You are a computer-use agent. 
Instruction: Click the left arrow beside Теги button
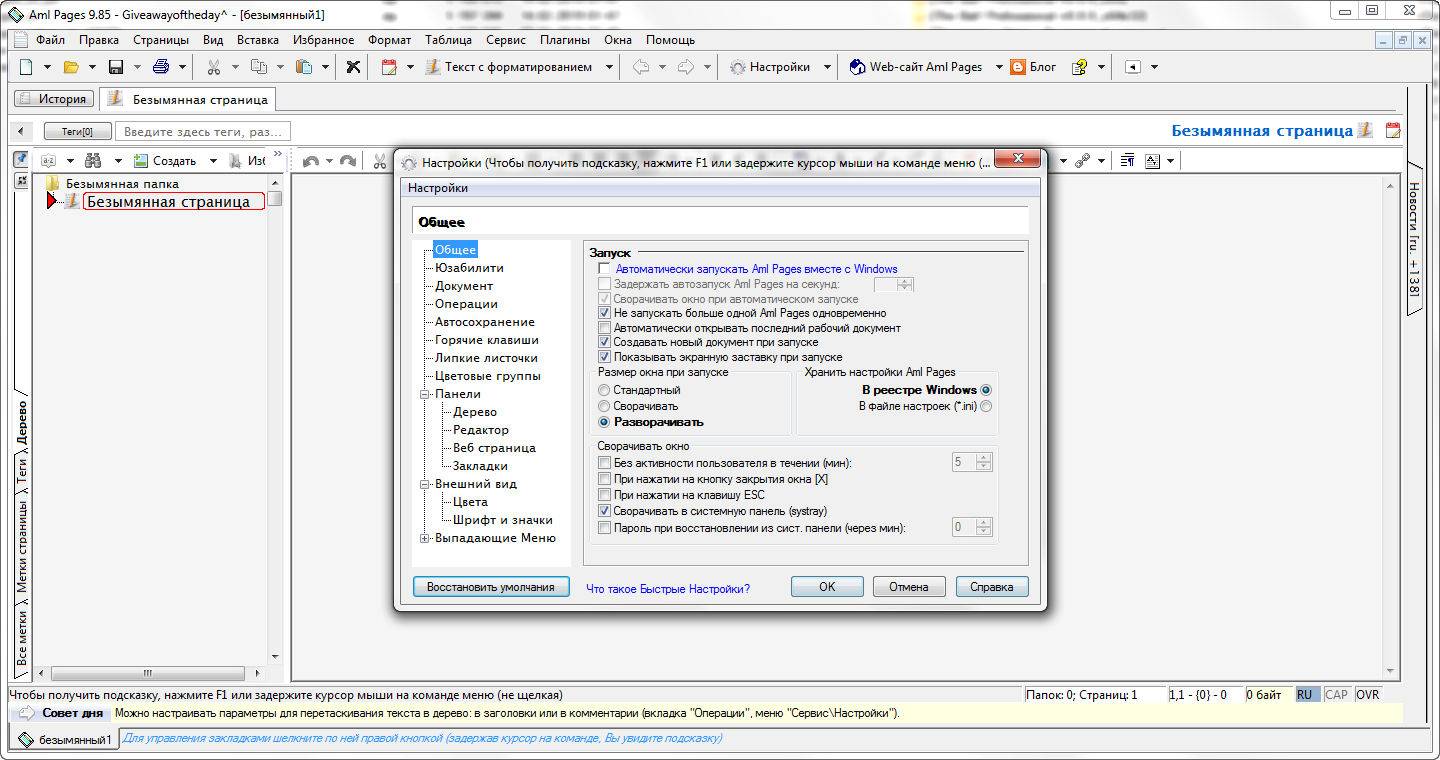[21, 131]
